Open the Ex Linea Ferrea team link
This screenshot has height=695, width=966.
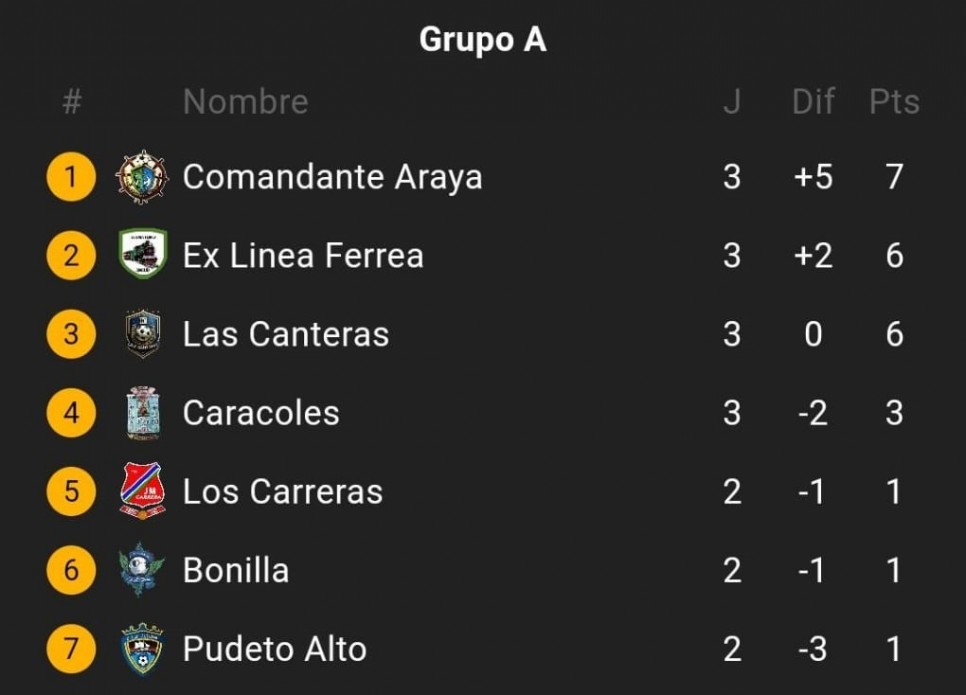point(303,256)
